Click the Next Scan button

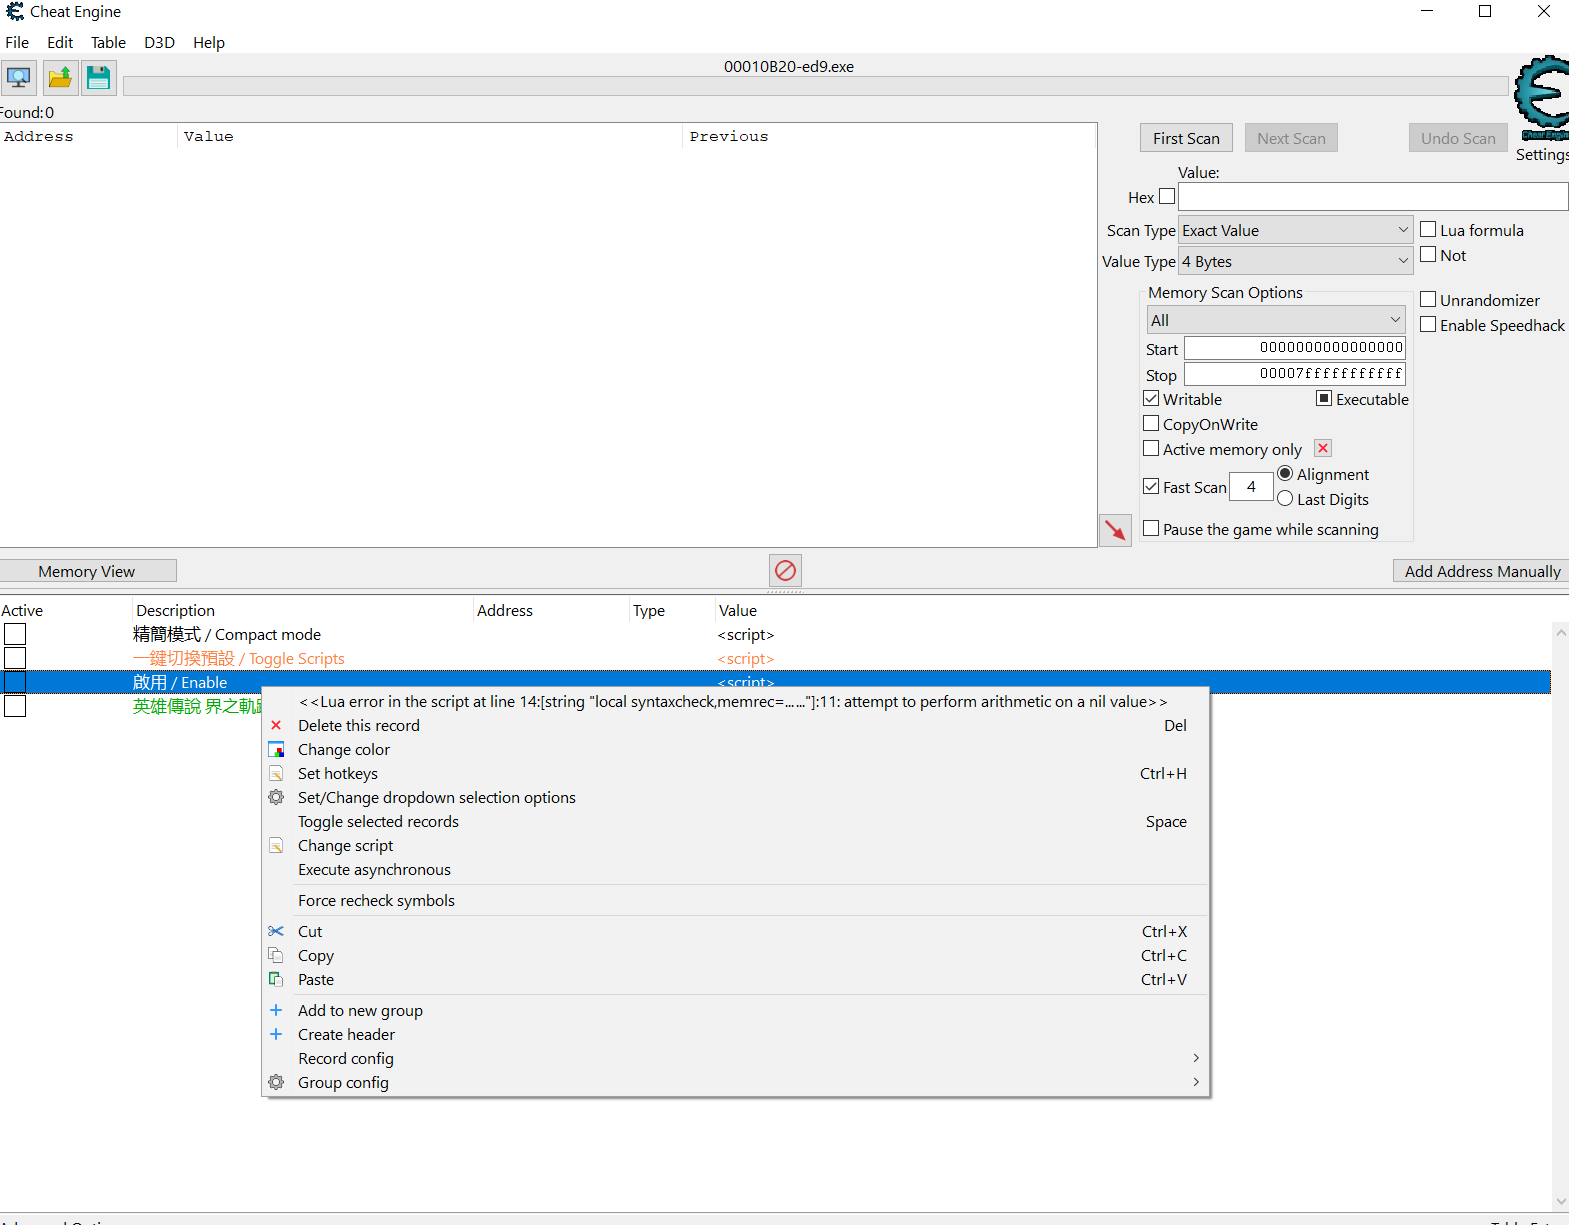pos(1291,139)
